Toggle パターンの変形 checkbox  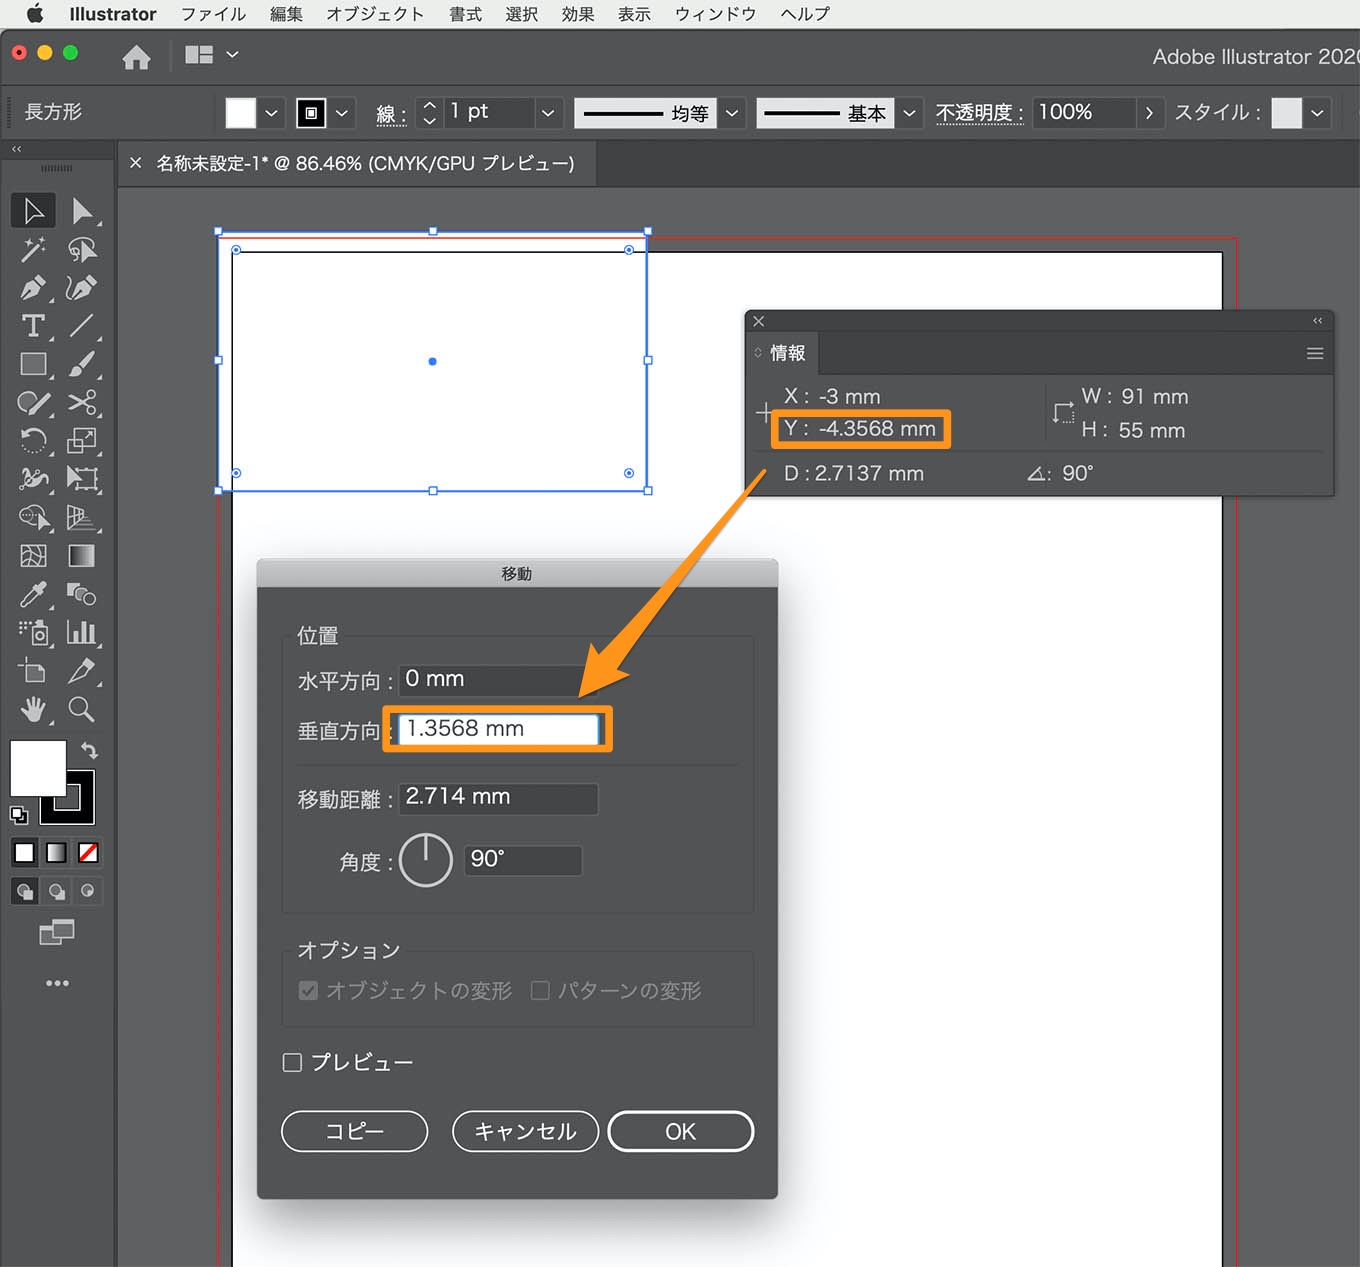click(x=540, y=990)
